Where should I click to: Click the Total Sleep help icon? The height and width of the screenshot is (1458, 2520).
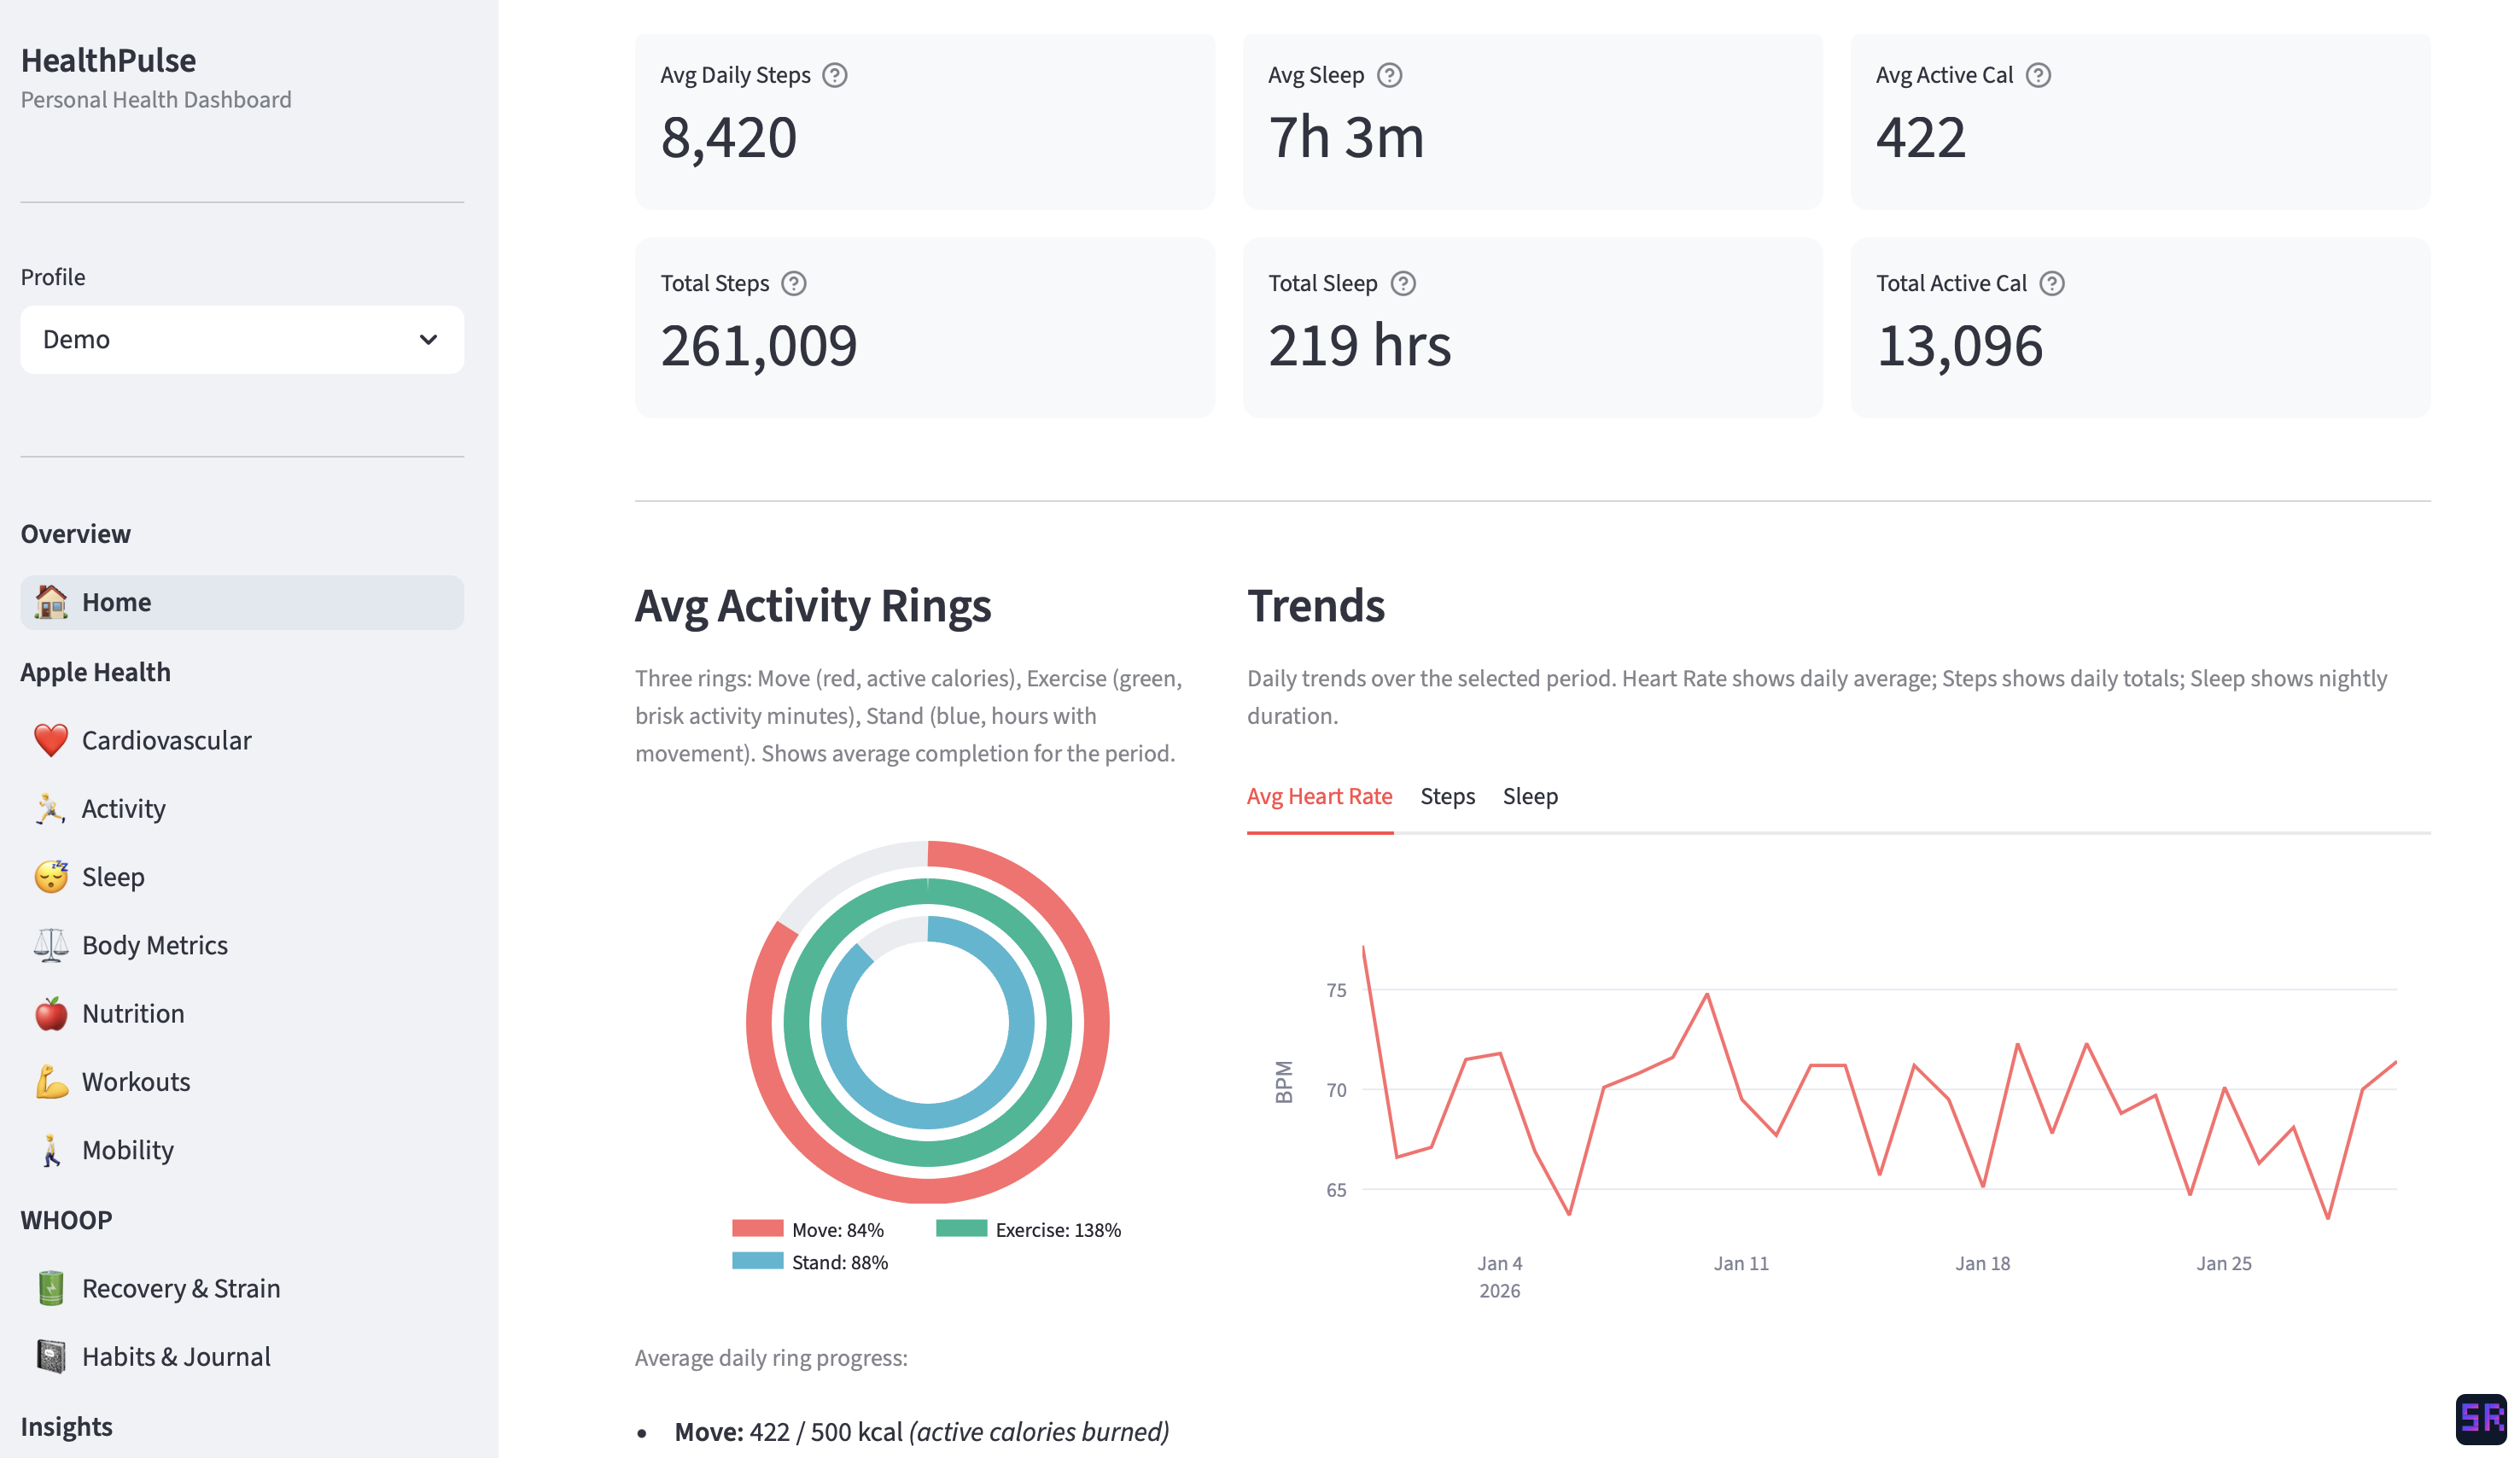1403,283
